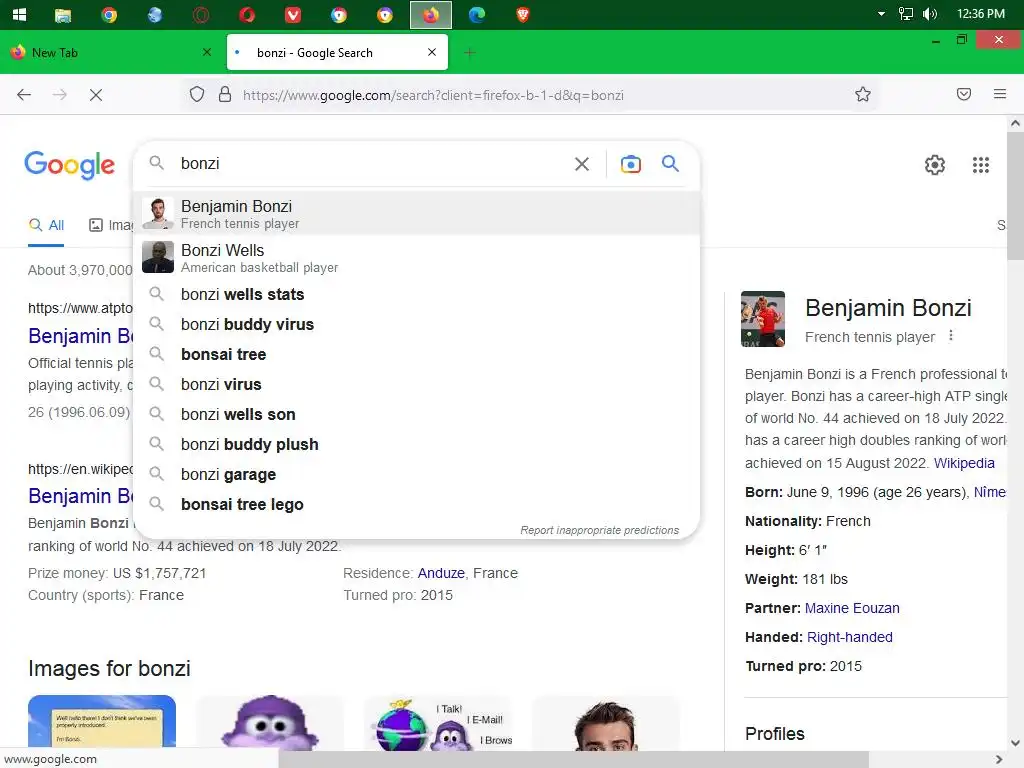The height and width of the screenshot is (768, 1024).
Task: Choose suggestion bonzi buddy plush
Action: point(417,445)
